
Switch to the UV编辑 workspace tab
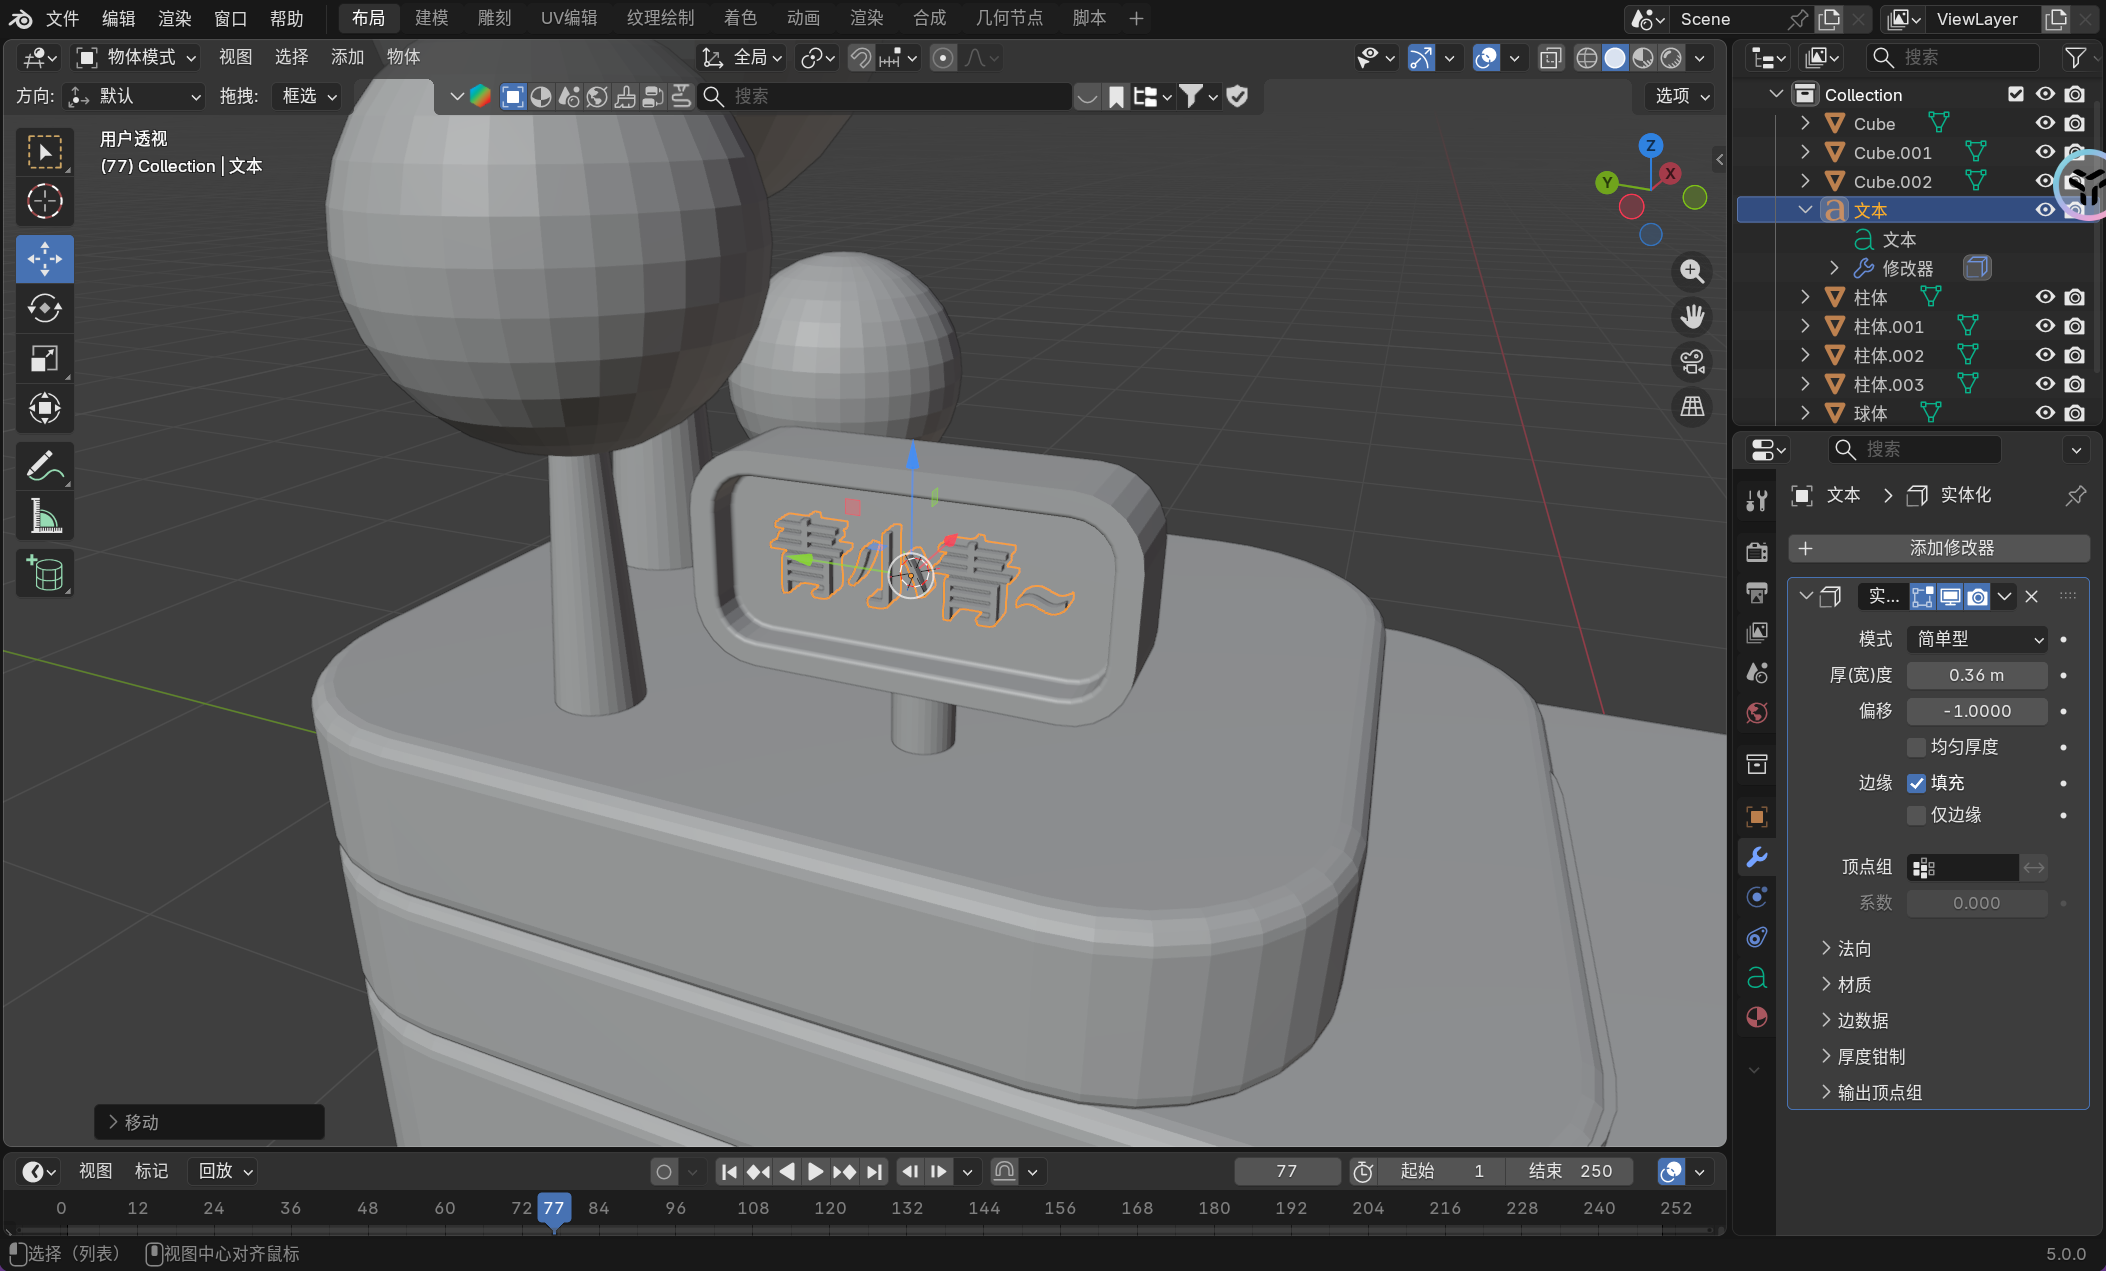[x=568, y=18]
